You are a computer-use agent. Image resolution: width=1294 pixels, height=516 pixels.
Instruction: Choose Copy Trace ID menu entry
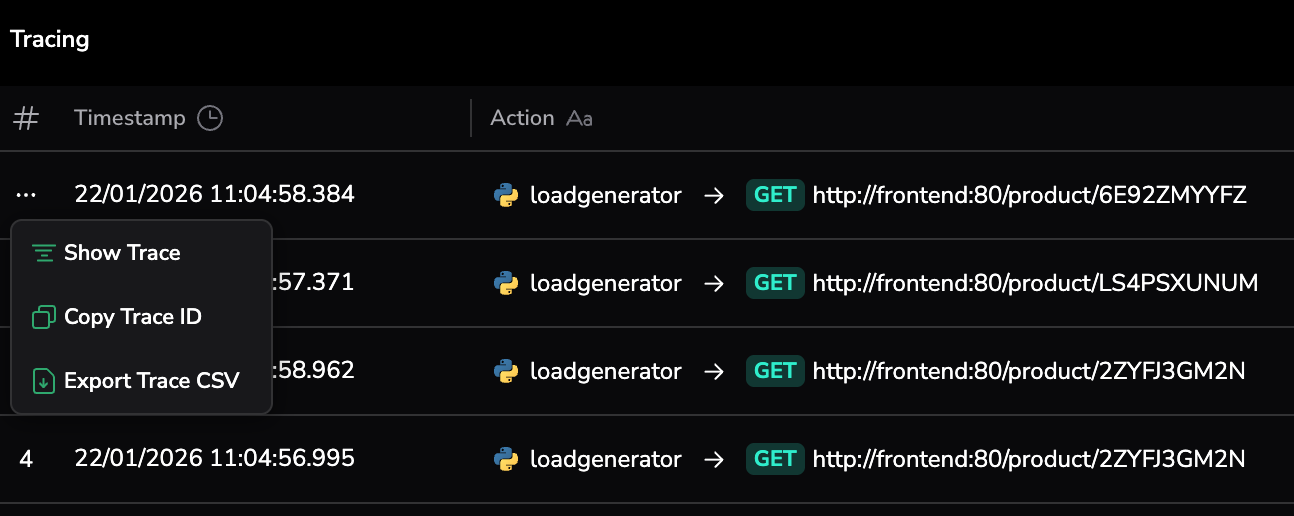click(x=133, y=317)
